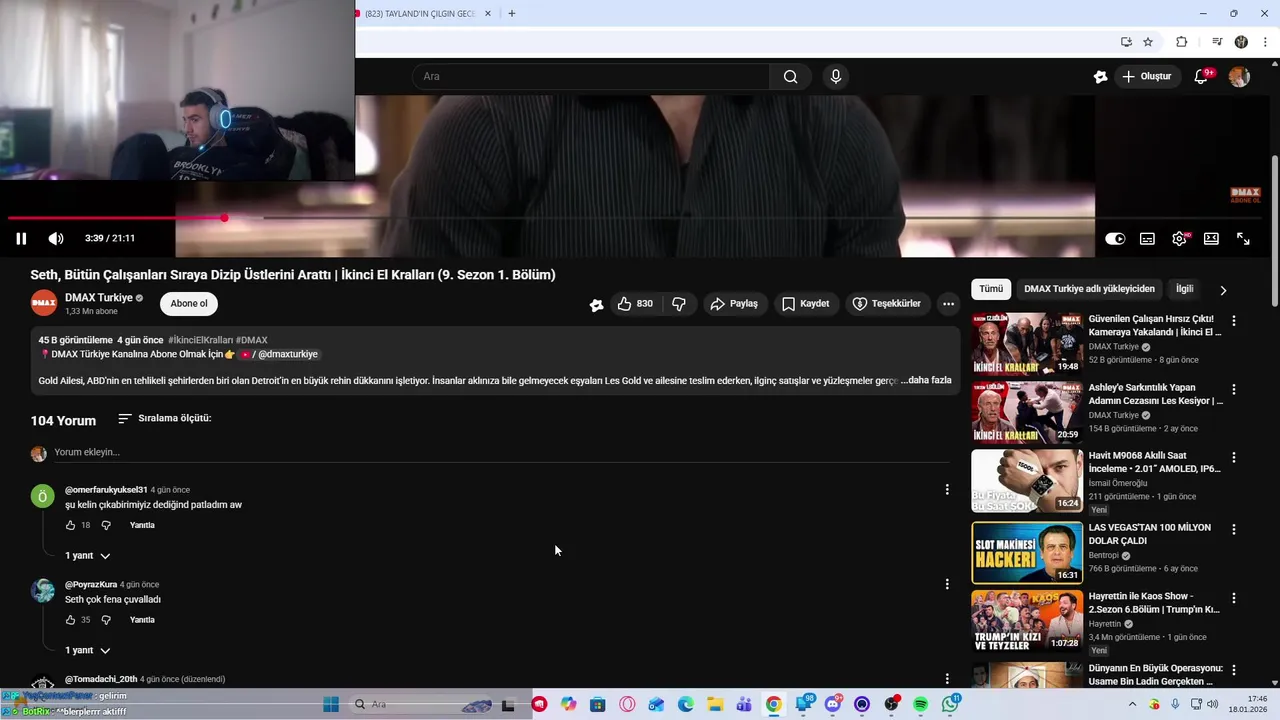The height and width of the screenshot is (720, 1280).
Task: Open the player settings gear
Action: 1179,239
